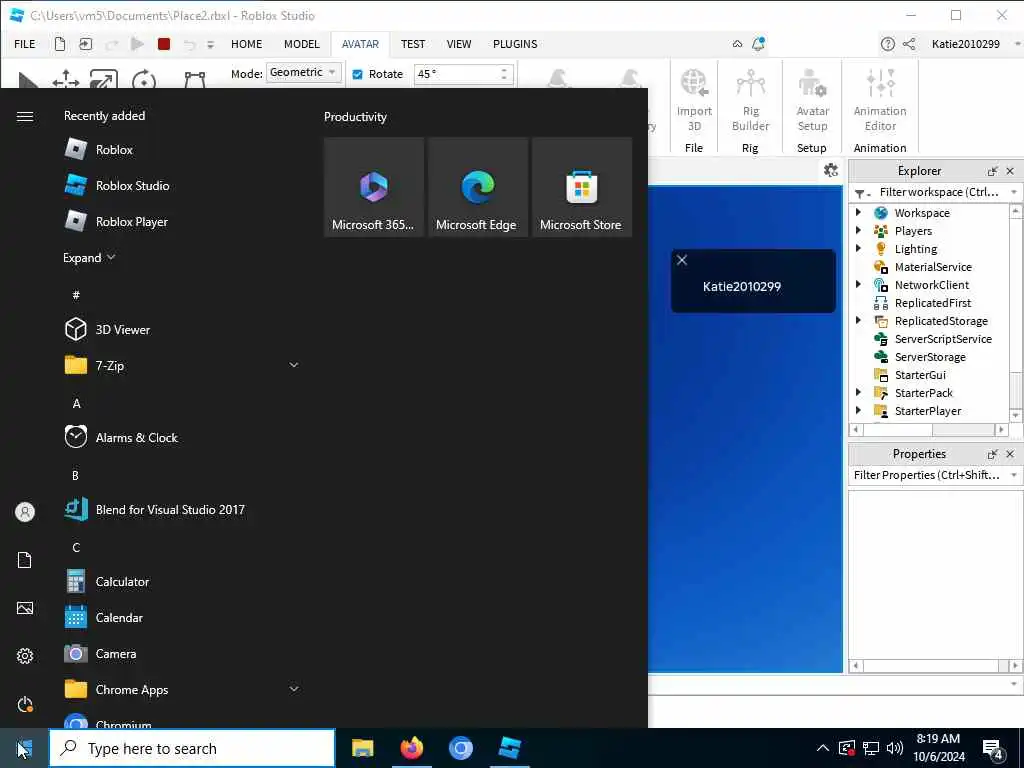
Task: Open File Explorer from taskbar
Action: [x=362, y=748]
